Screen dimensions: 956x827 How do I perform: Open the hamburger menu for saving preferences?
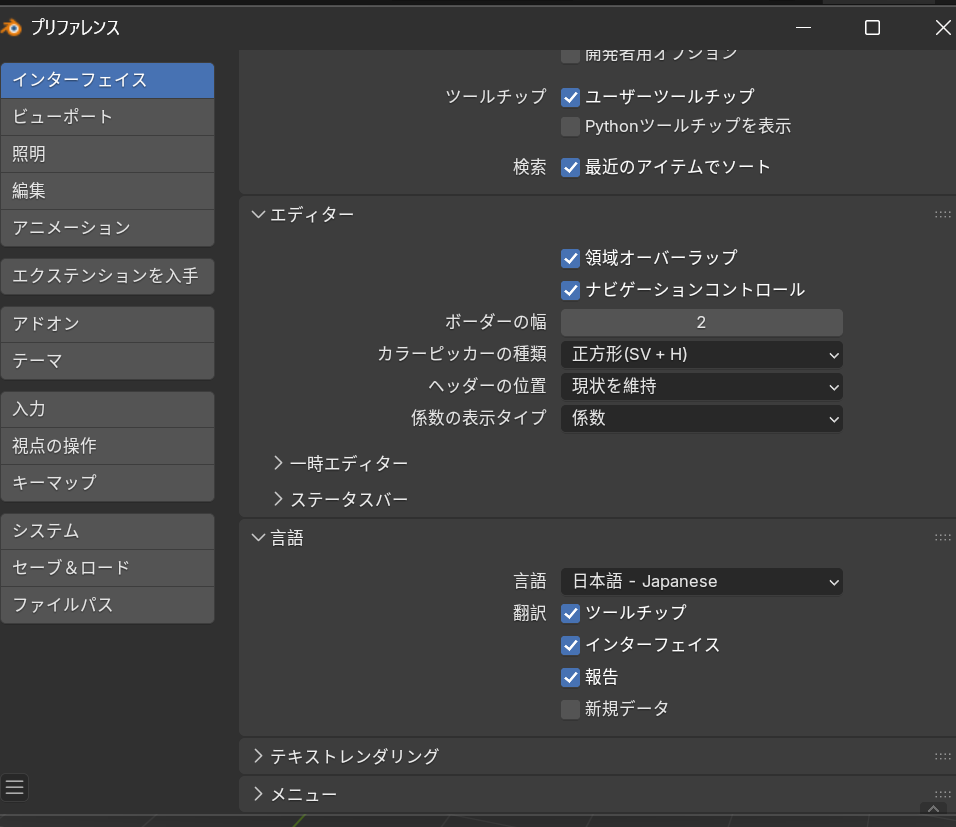(x=14, y=787)
